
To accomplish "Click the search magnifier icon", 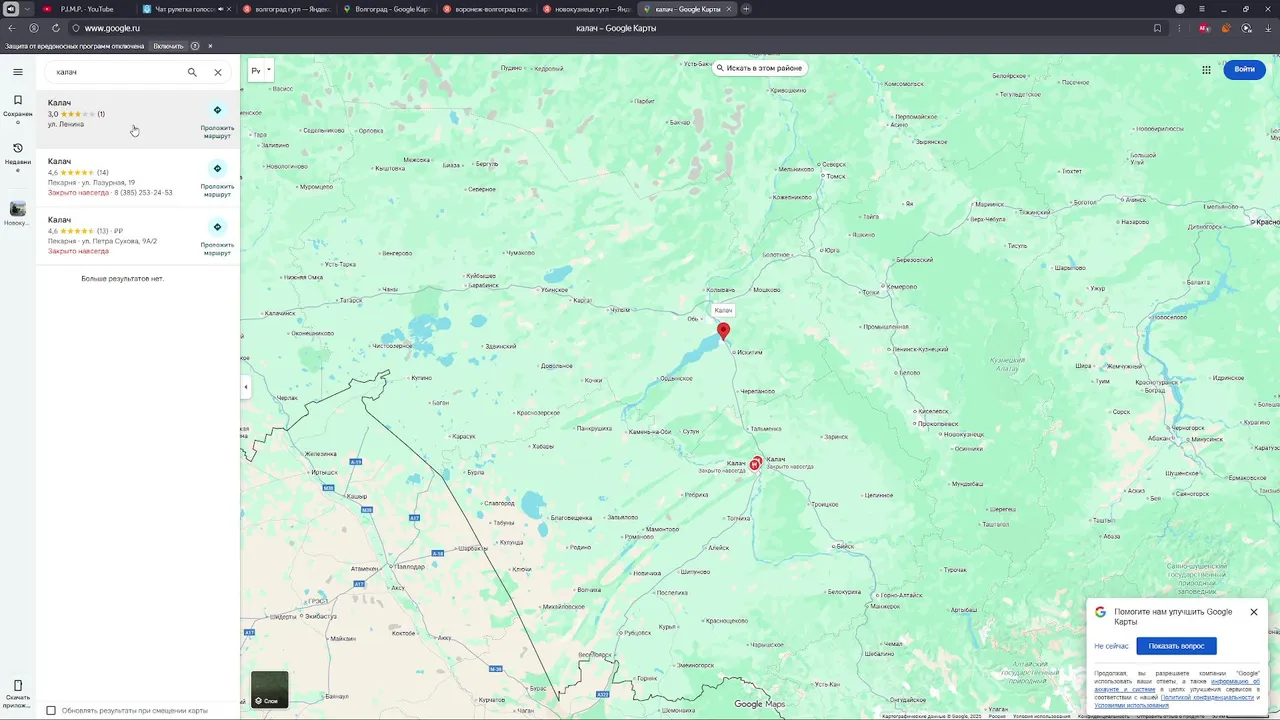I will point(192,72).
